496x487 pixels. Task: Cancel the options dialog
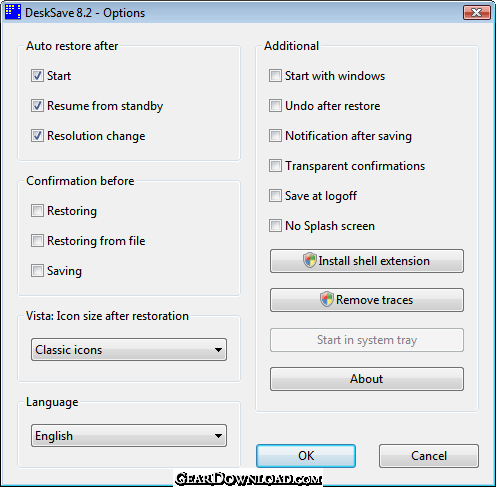(429, 456)
